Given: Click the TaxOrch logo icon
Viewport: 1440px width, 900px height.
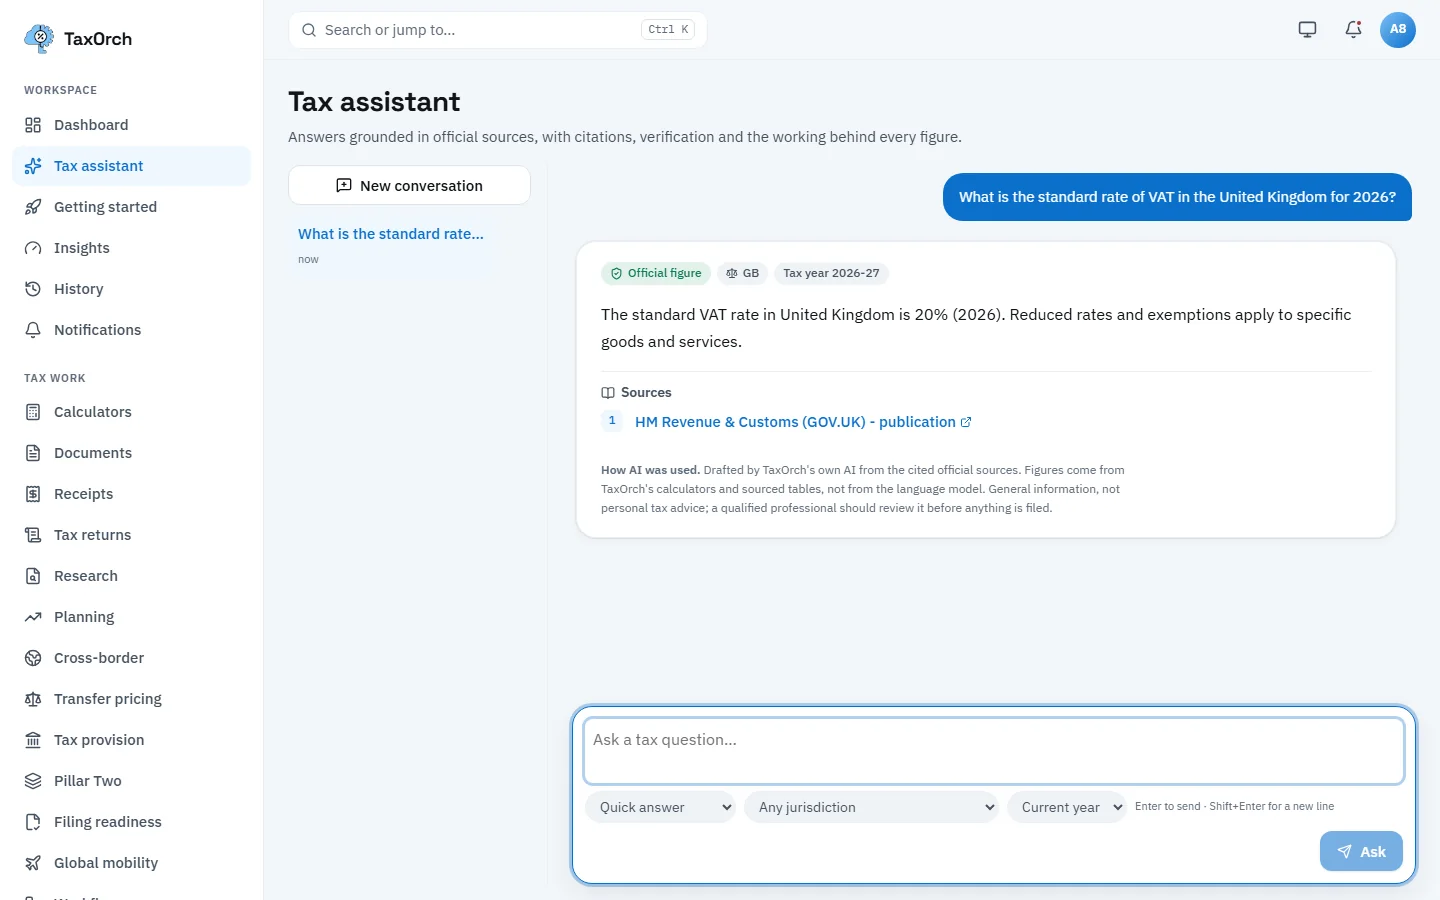Looking at the screenshot, I should (x=39, y=39).
